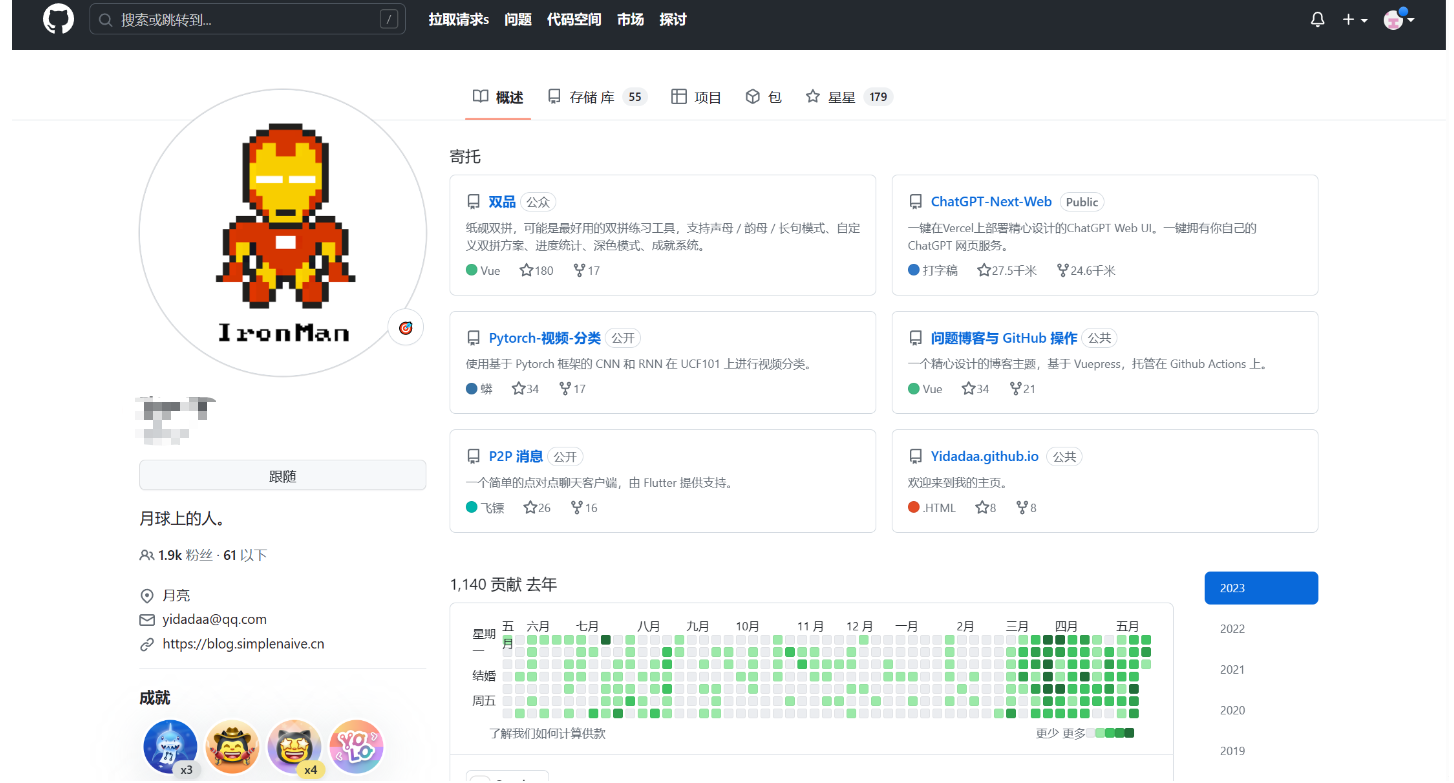The height and width of the screenshot is (783, 1454).
Task: Open 了解我们如何计算供款 link
Action: click(547, 734)
